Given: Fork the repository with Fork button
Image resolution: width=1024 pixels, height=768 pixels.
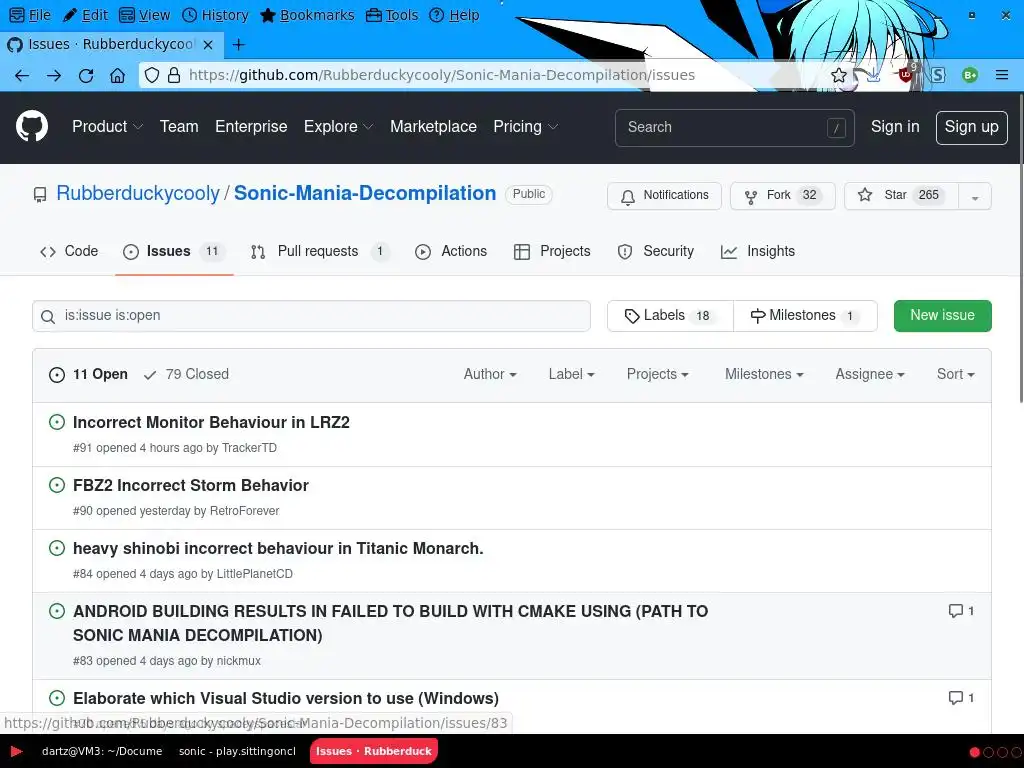Looking at the screenshot, I should coord(782,196).
